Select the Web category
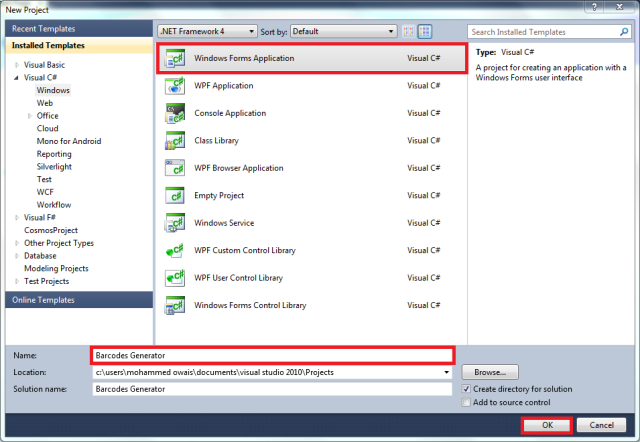The height and width of the screenshot is (442, 640). (x=44, y=103)
